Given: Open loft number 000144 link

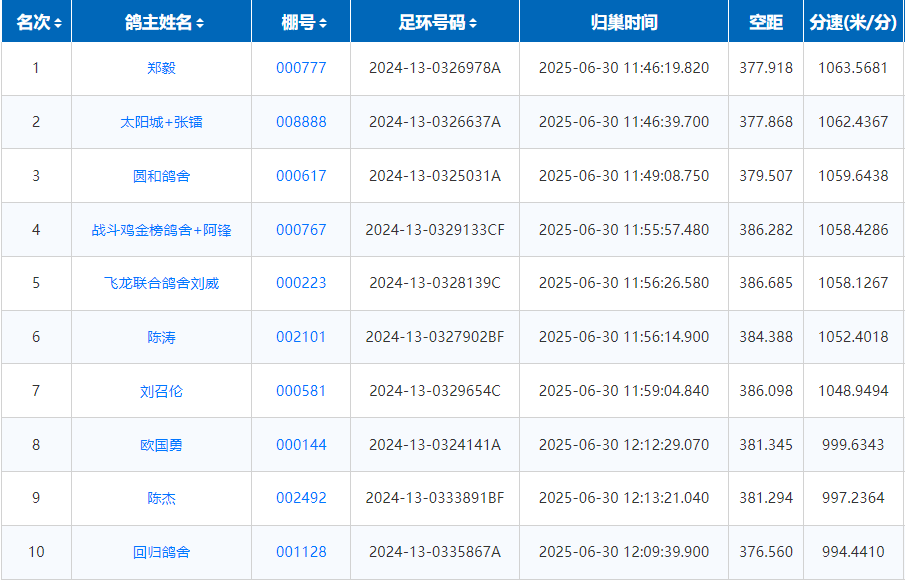Looking at the screenshot, I should [x=301, y=445].
